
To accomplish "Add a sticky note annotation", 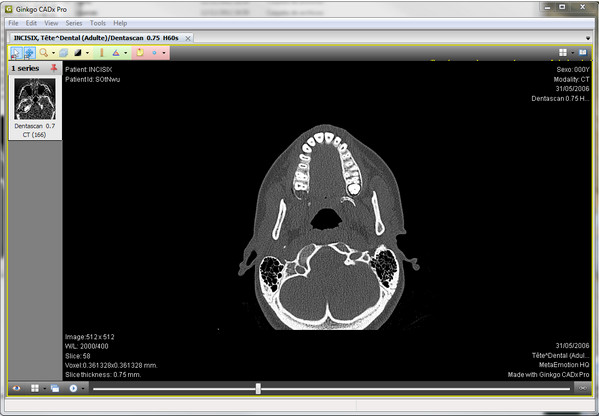I will tap(140, 53).
